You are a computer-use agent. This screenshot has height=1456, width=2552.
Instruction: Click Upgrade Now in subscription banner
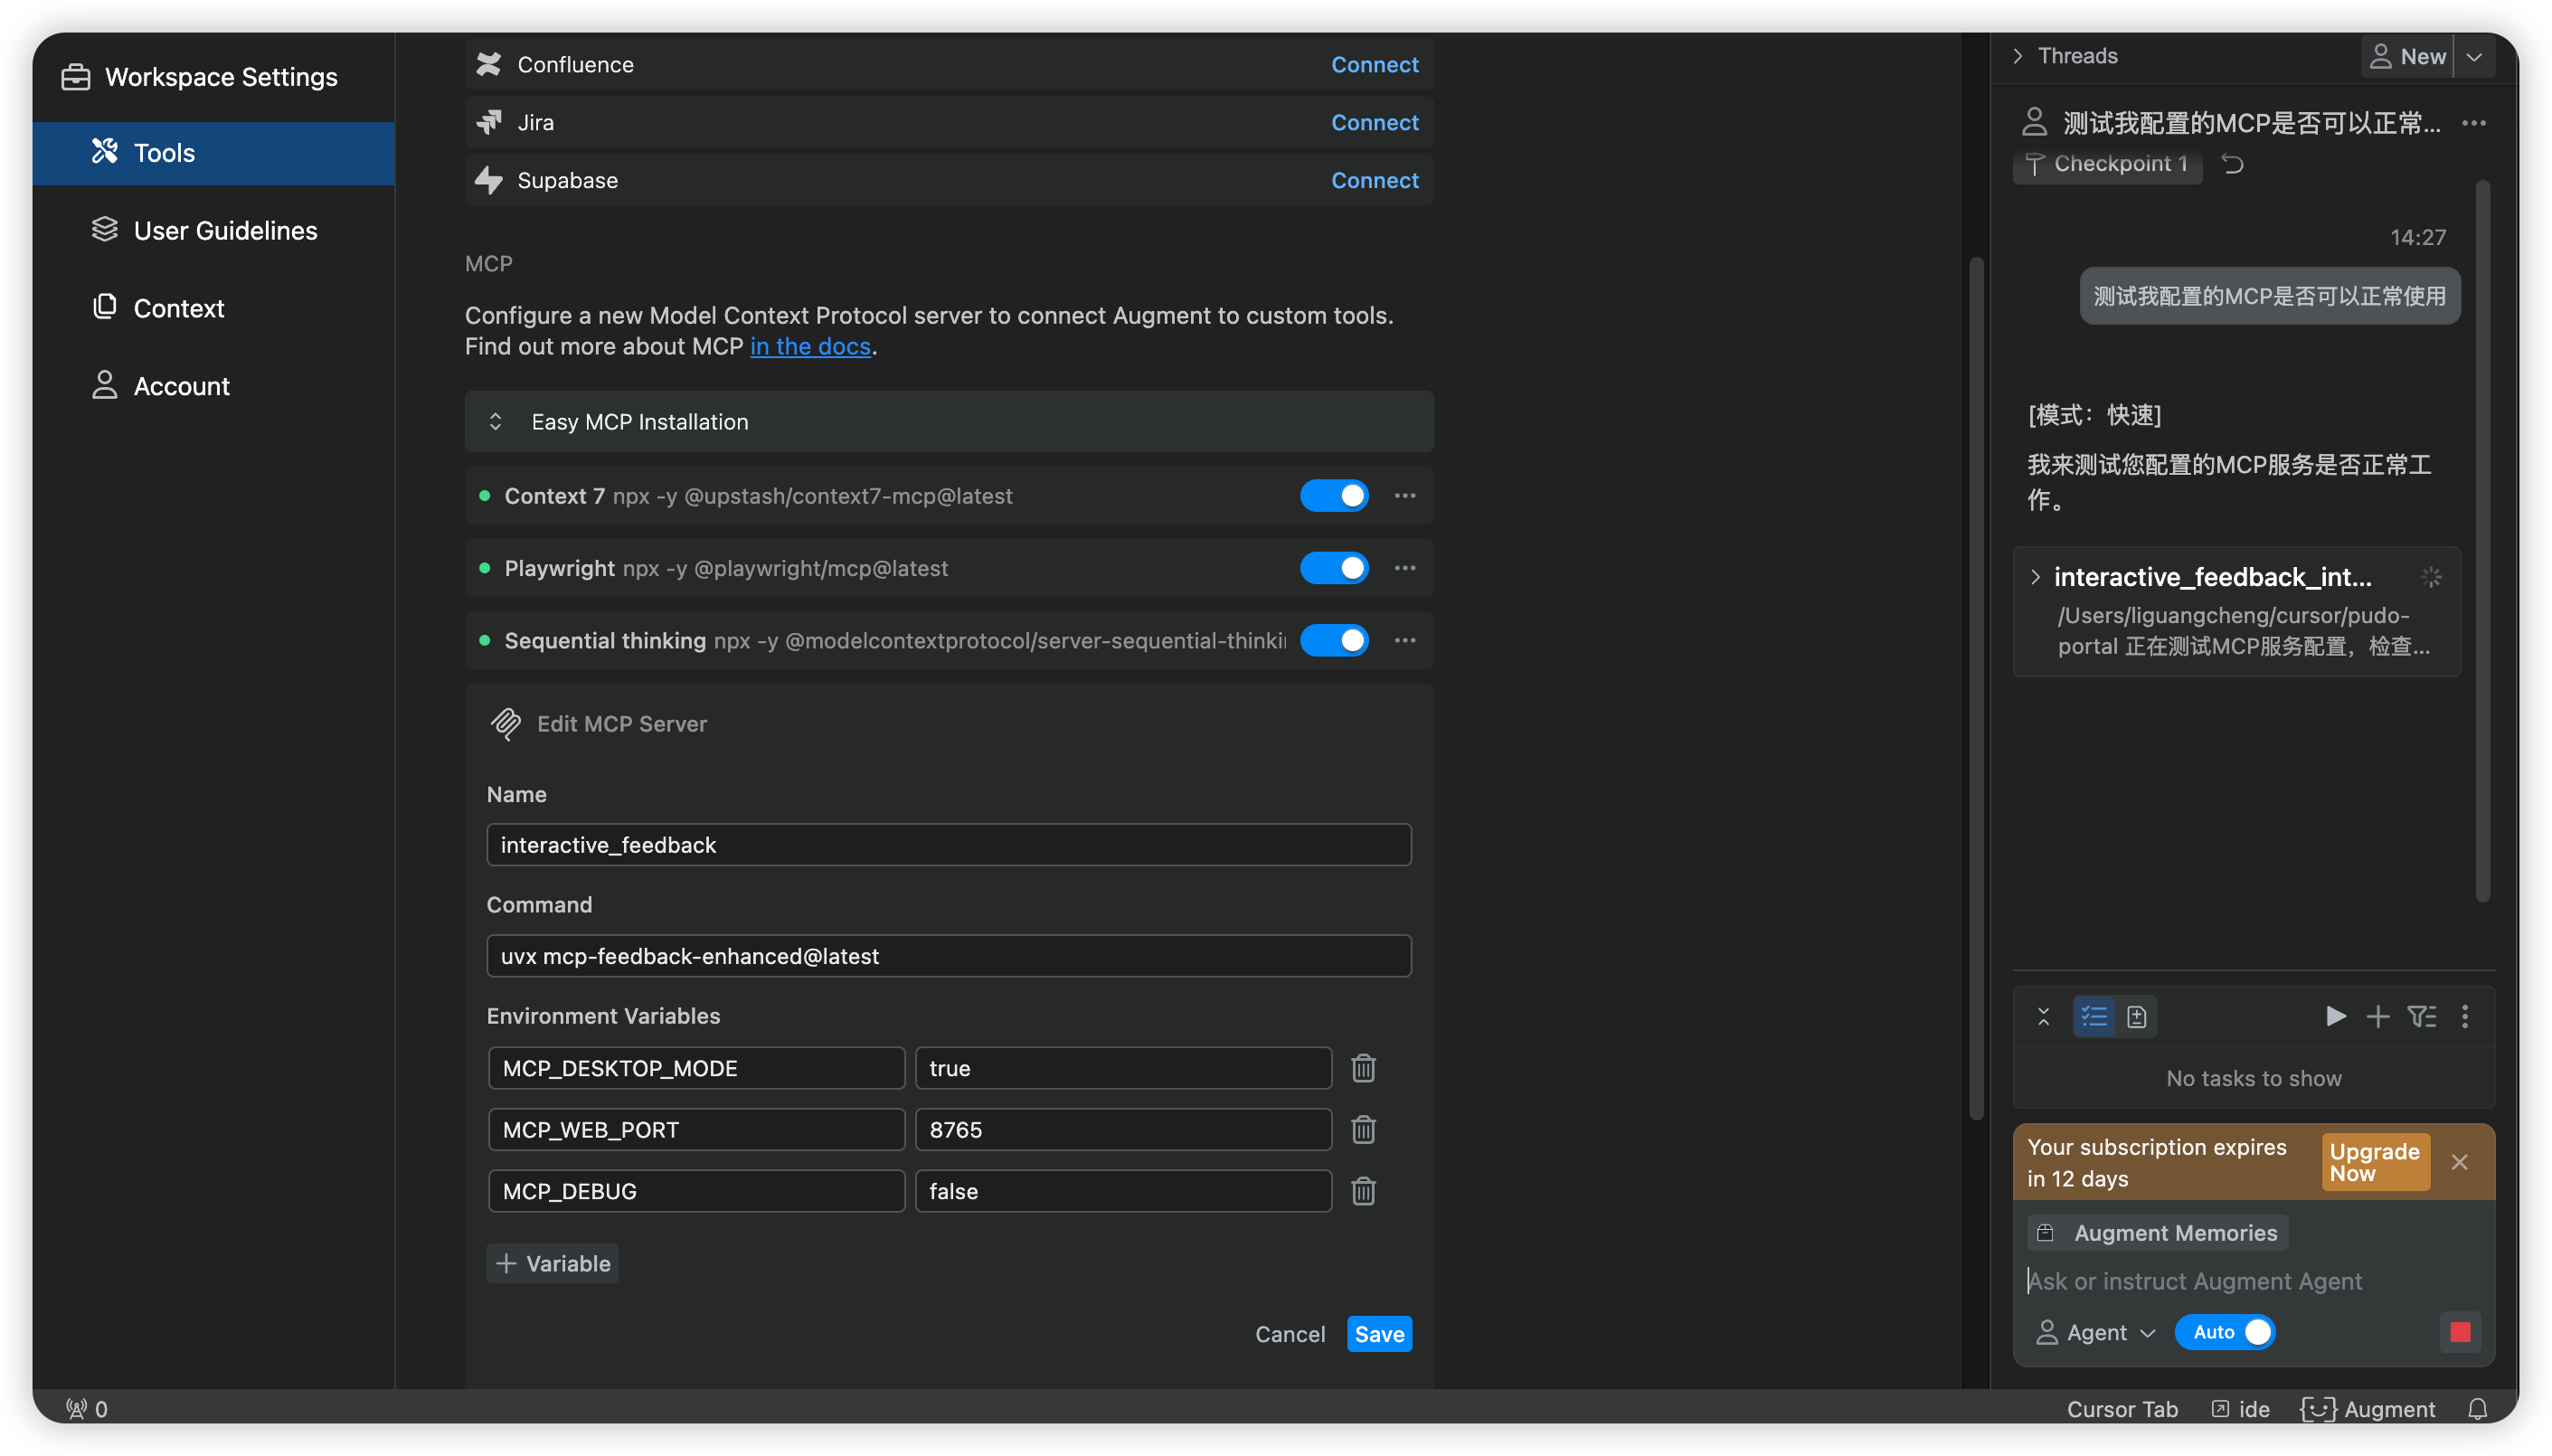tap(2375, 1162)
